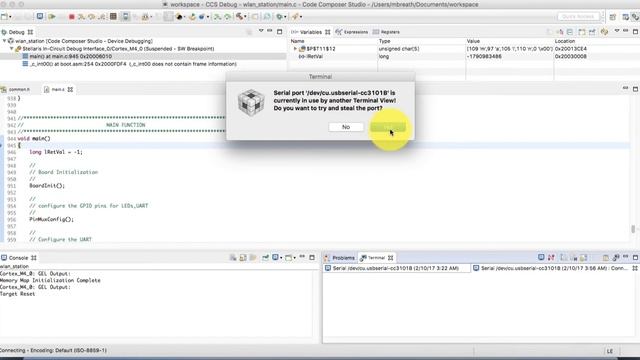This screenshot has width=640, height=360.
Task: Click the Resume debug toolbar icon
Action: (x=52, y=17)
